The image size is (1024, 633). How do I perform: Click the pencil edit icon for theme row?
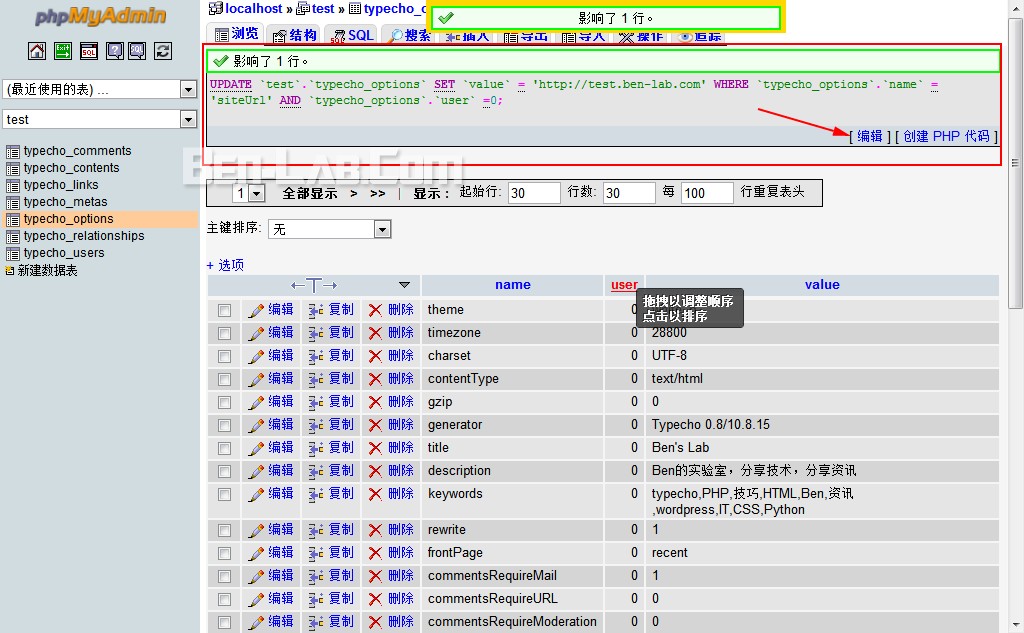(x=256, y=310)
